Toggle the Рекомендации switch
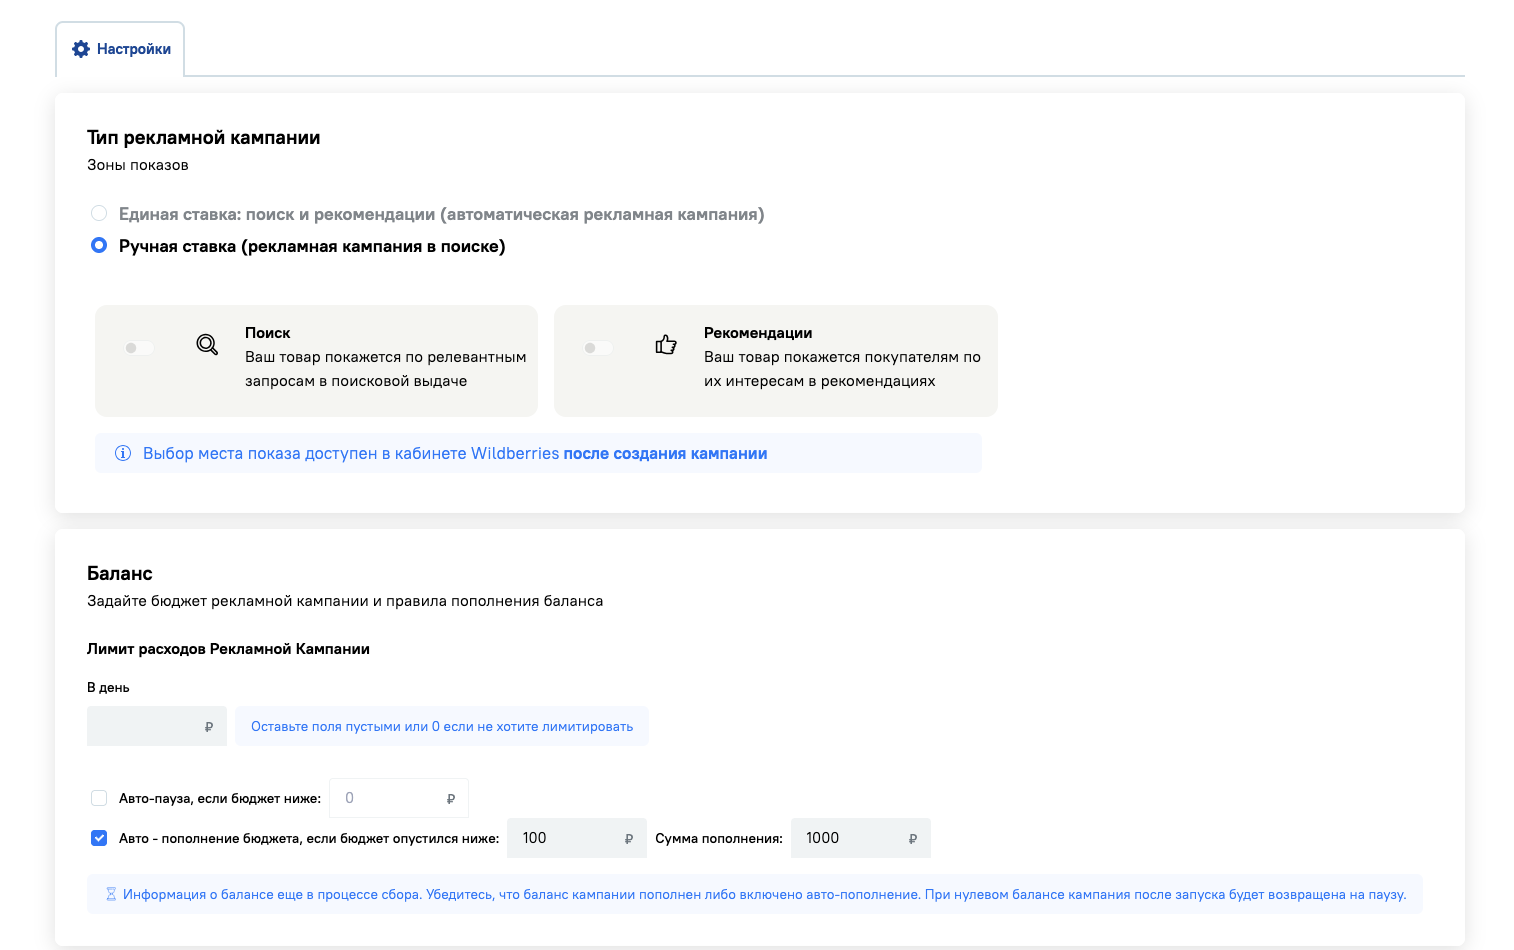 598,348
